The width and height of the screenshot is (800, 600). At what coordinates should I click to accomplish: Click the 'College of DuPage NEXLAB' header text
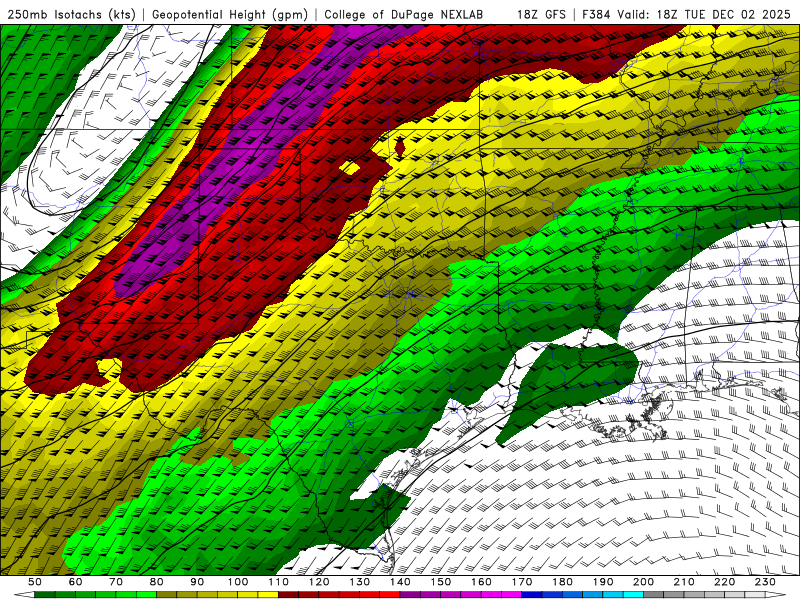pos(404,14)
